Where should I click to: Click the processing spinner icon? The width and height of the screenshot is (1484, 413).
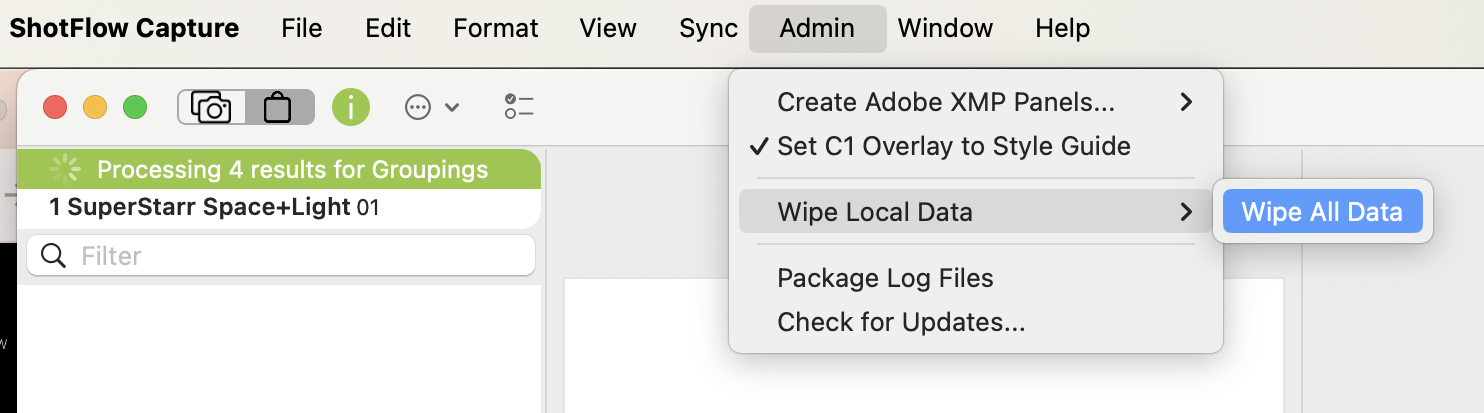(65, 170)
